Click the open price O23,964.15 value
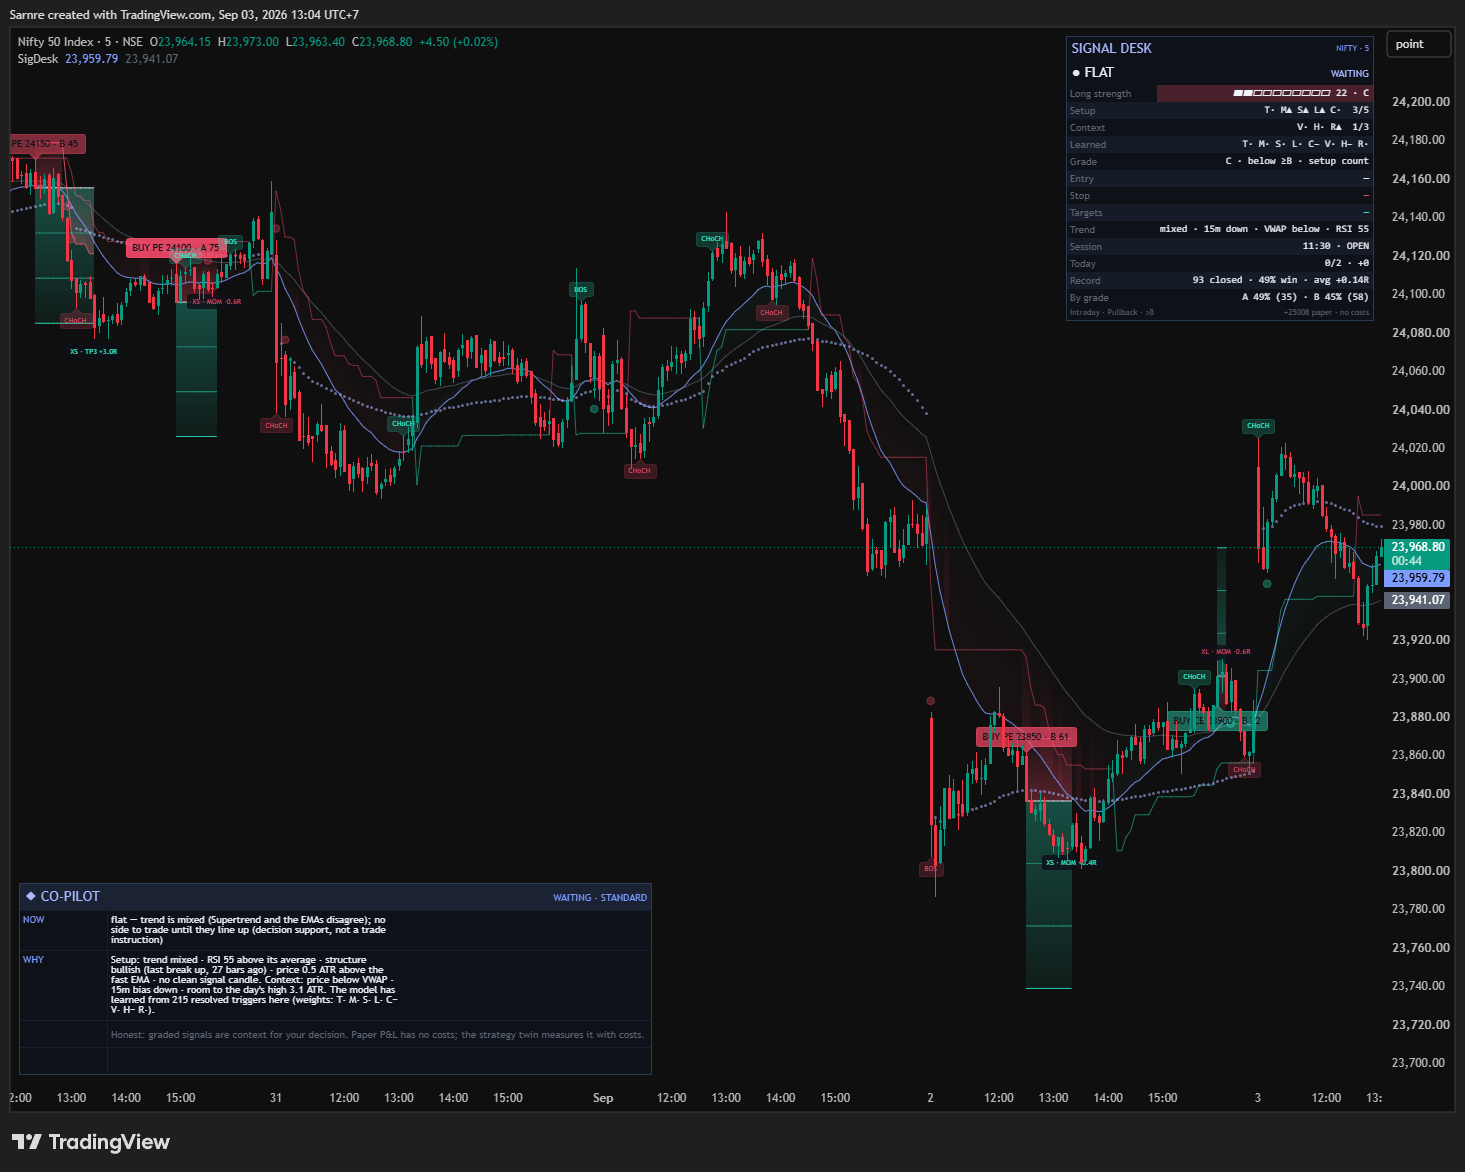This screenshot has height=1172, width=1465. 180,42
